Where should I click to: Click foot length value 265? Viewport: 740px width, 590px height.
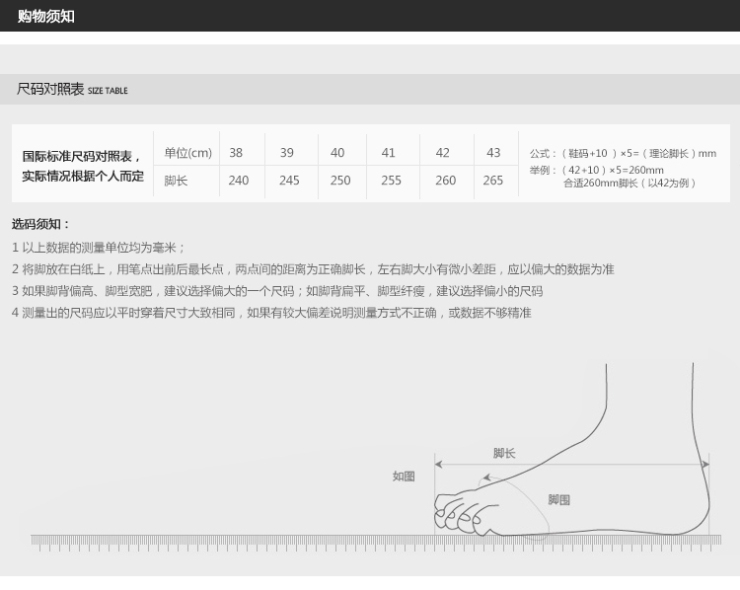(x=493, y=180)
